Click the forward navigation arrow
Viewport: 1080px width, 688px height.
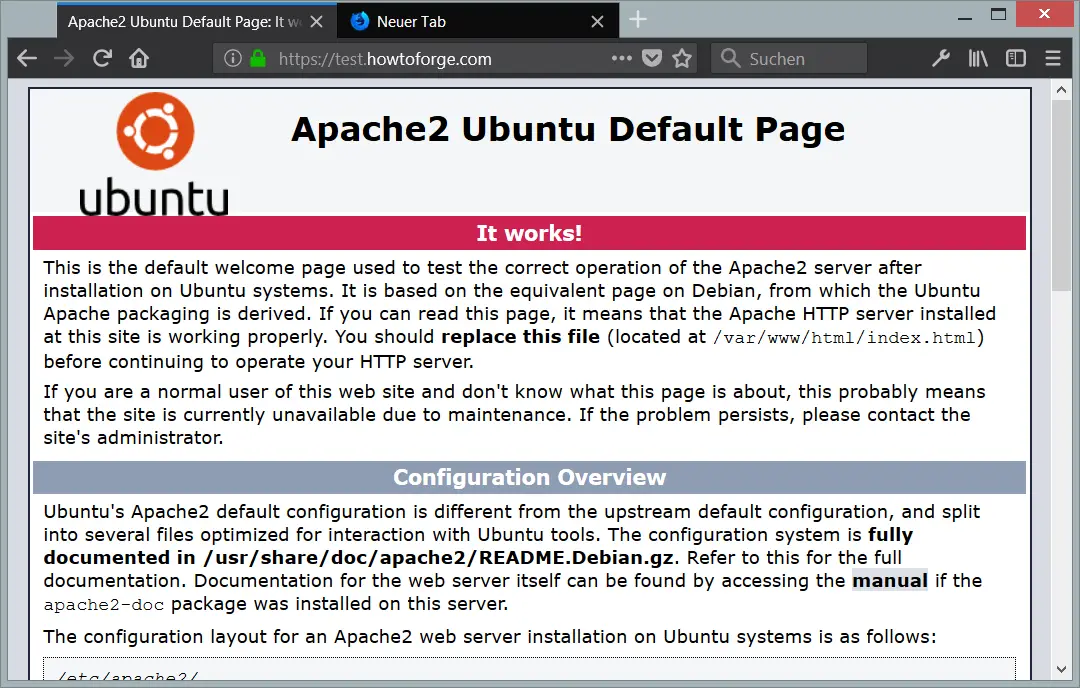(x=64, y=59)
